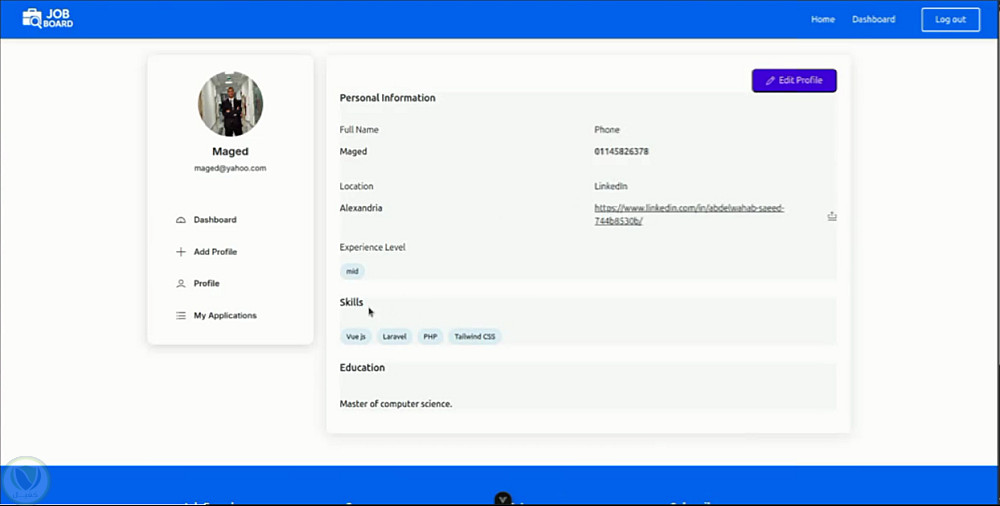1000x506 pixels.
Task: Click the Maged name under the avatar
Action: [x=230, y=151]
